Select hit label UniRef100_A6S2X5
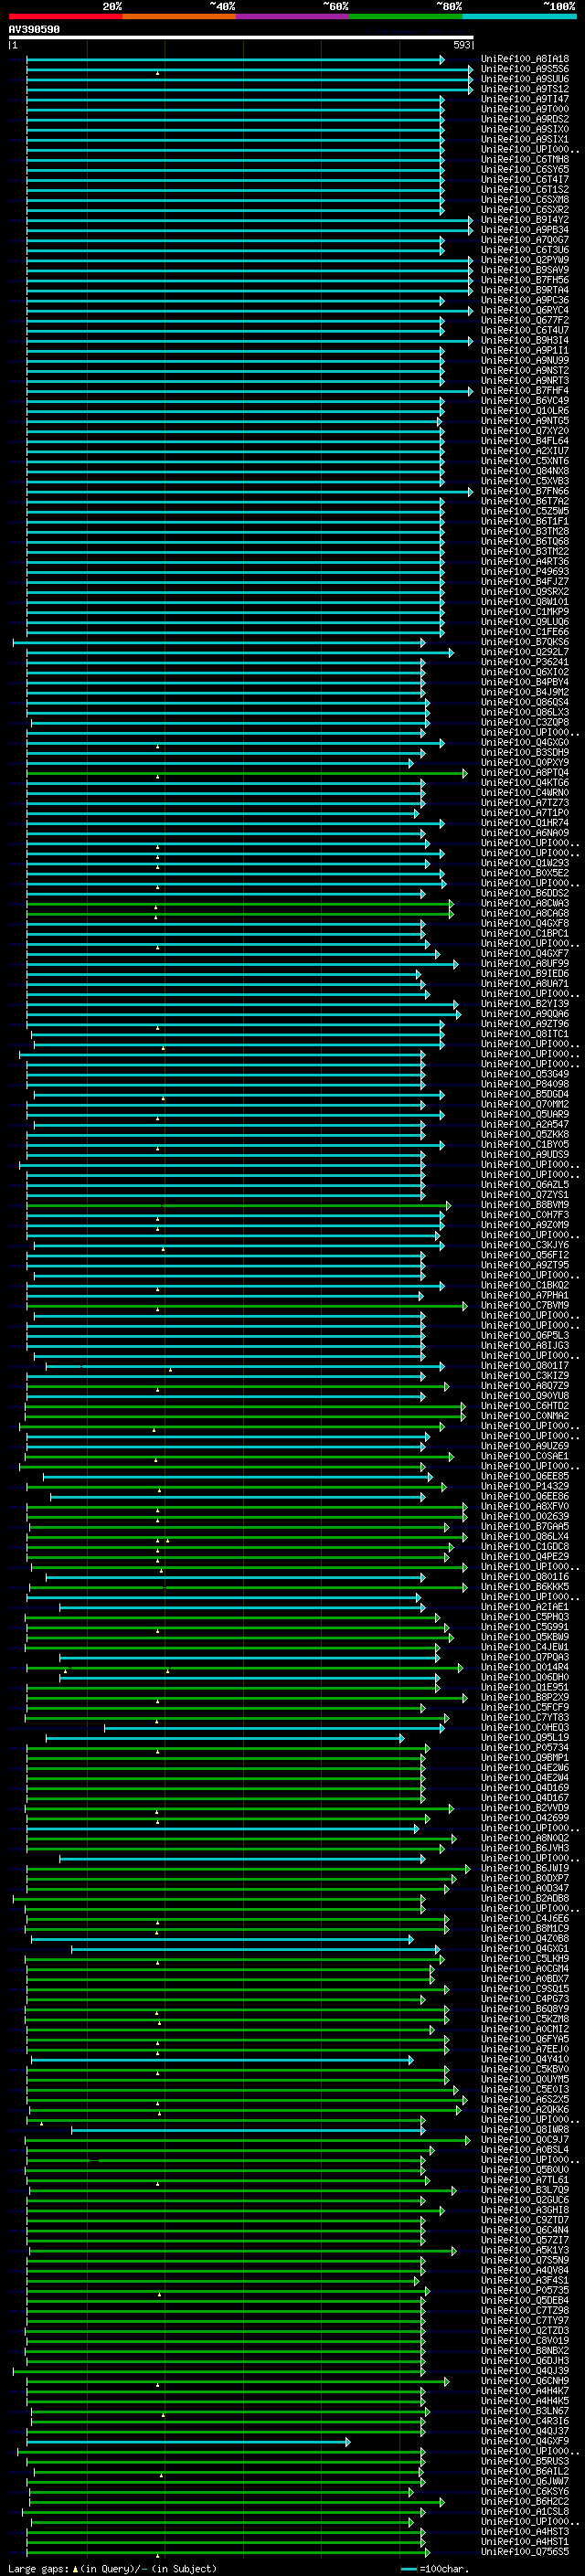This screenshot has height=2576, width=585. [525, 2099]
